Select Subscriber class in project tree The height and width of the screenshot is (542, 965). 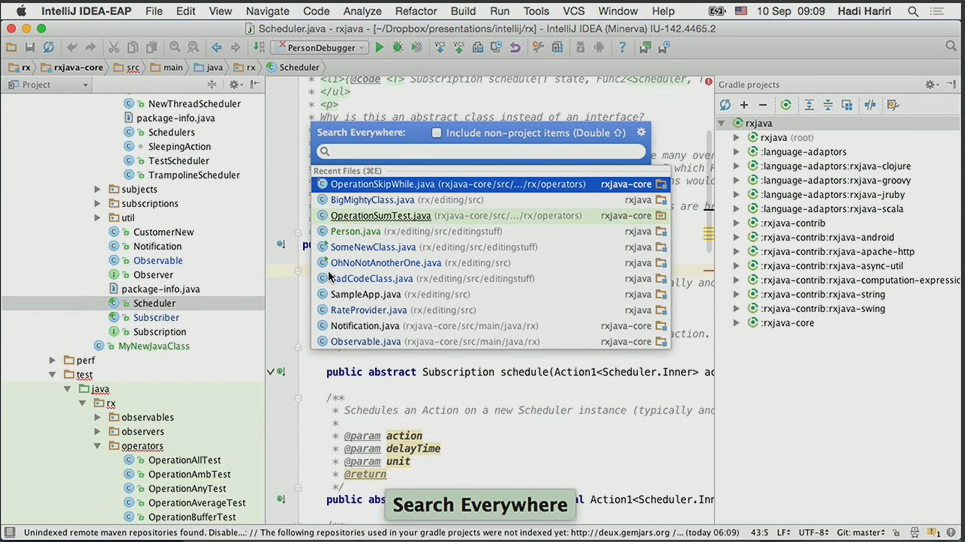click(x=156, y=317)
